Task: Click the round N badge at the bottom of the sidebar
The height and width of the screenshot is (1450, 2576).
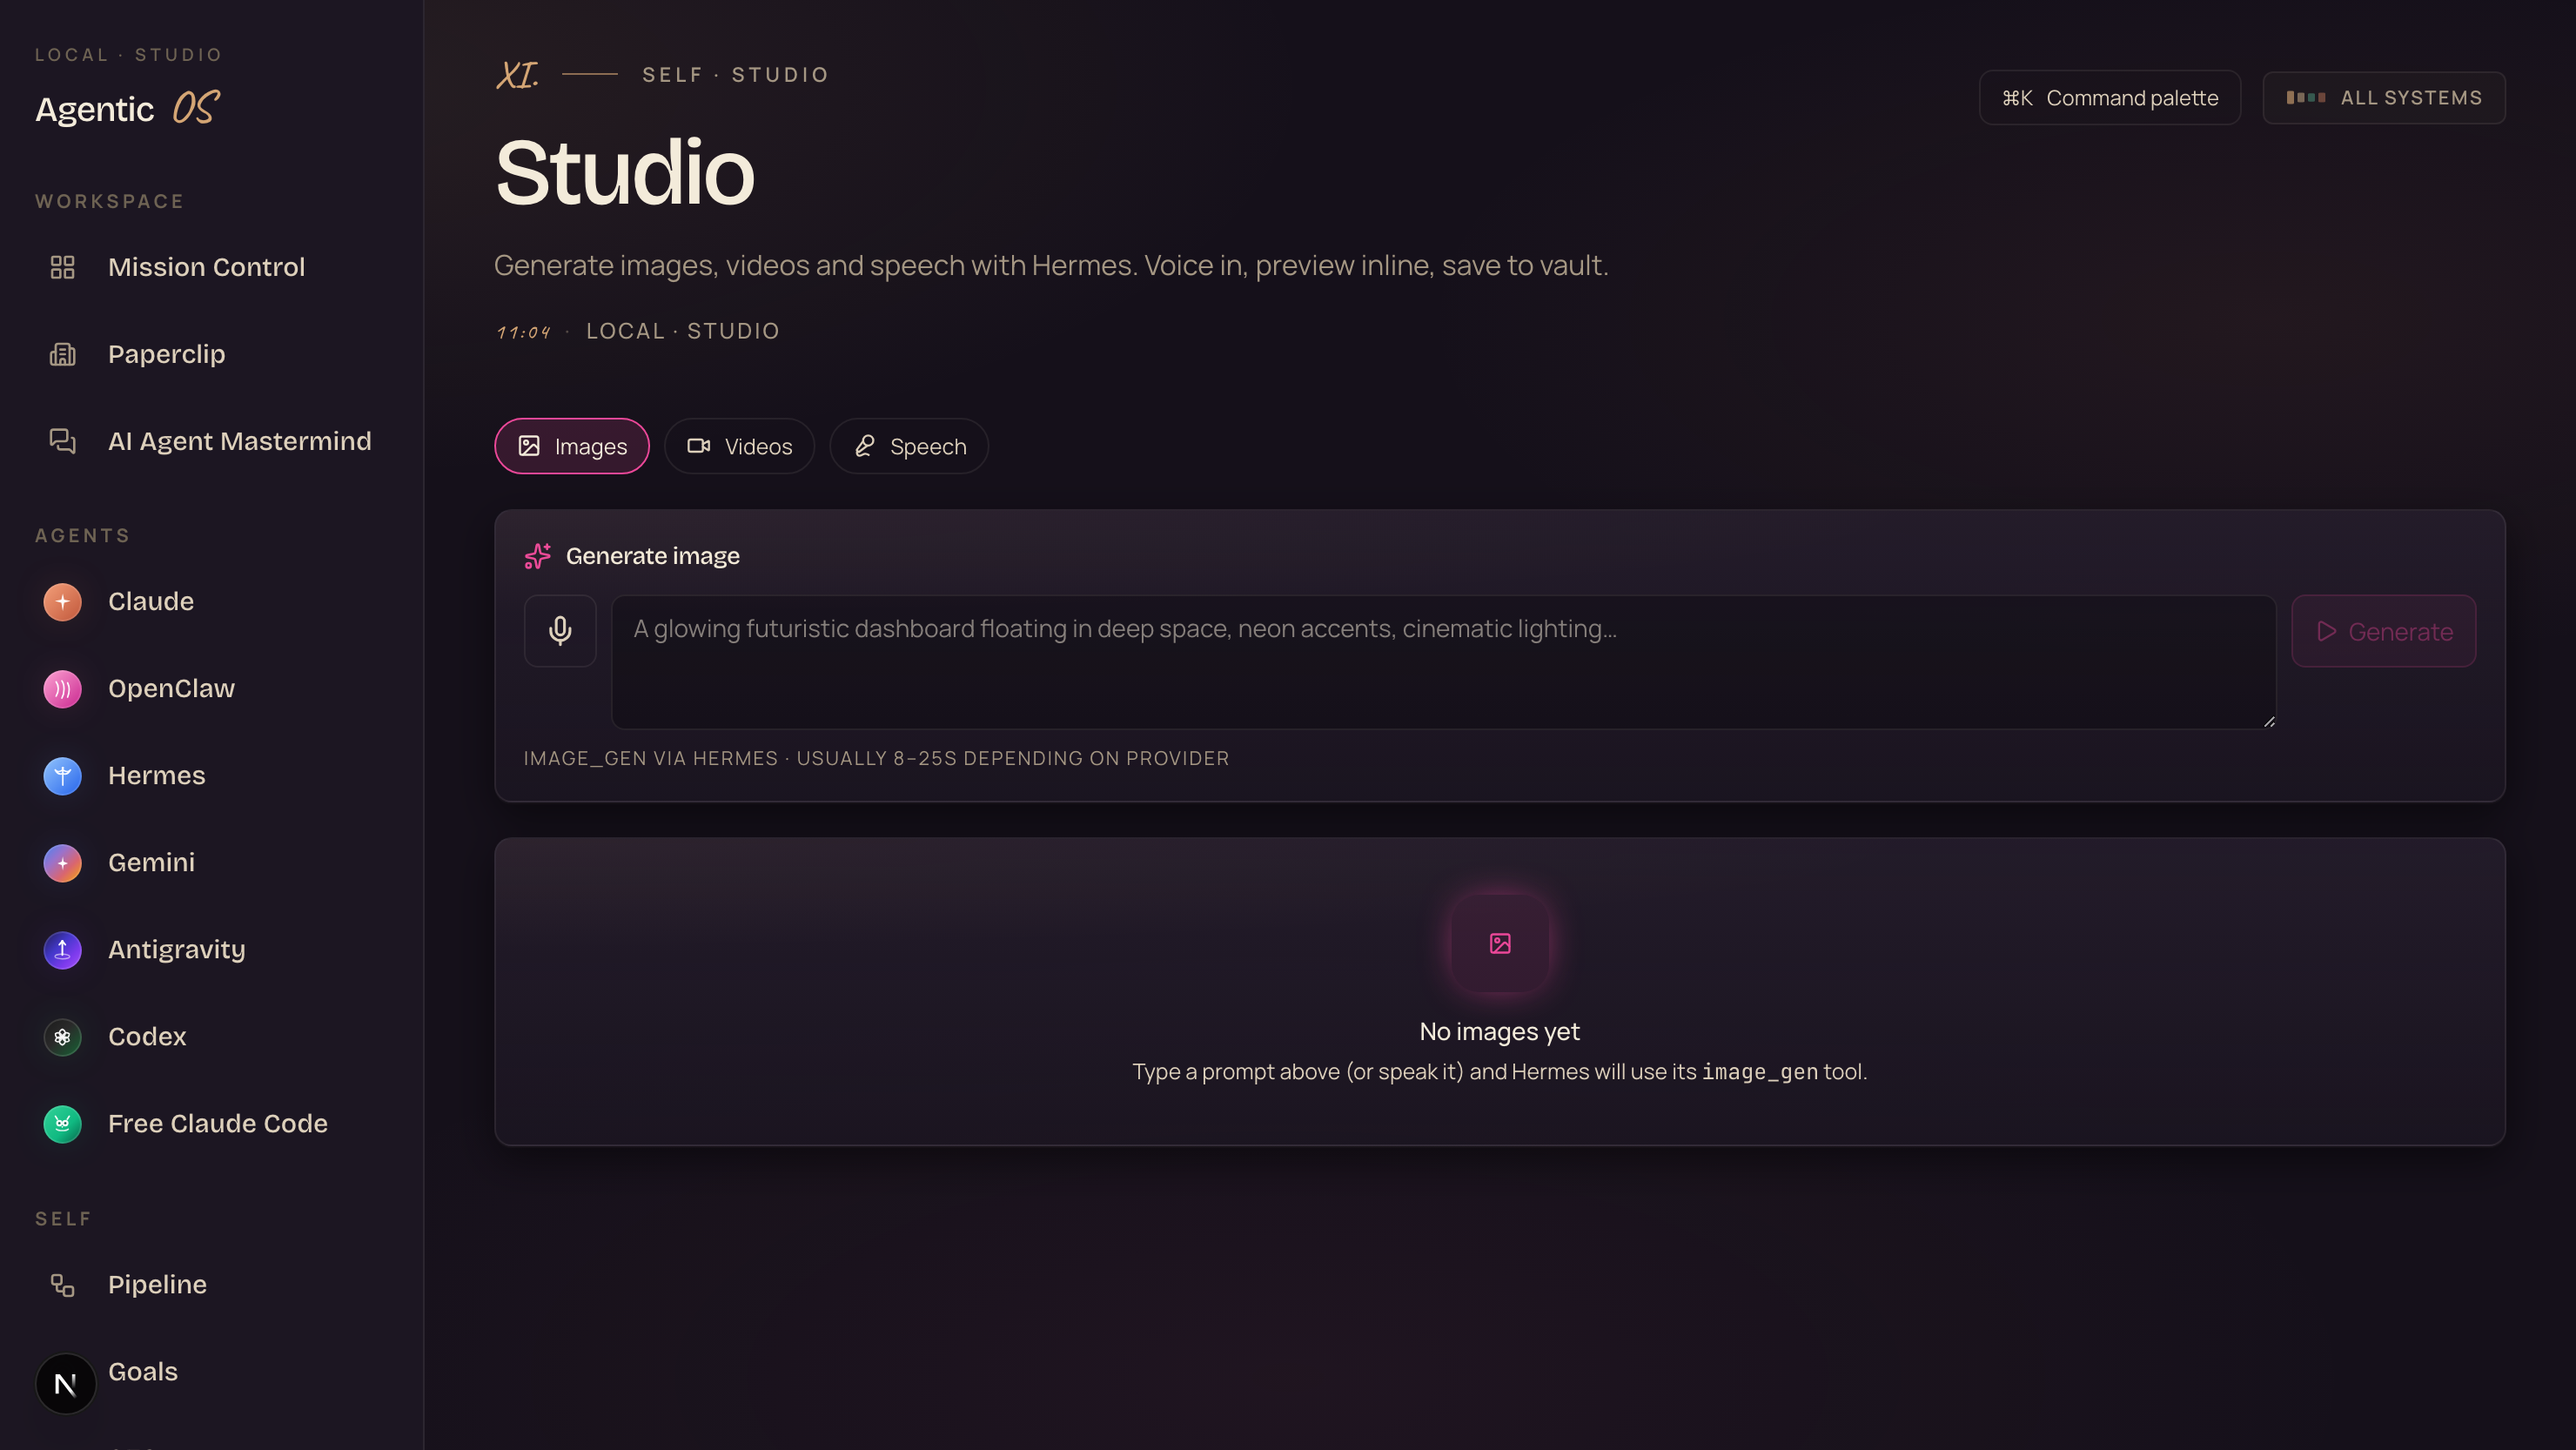Action: [65, 1384]
